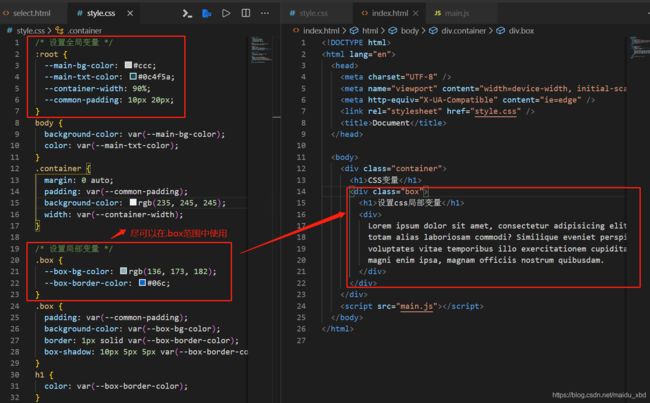Open color picker for rgb(235, 245, 245) swatch
This screenshot has width=650, height=403.
tap(133, 202)
